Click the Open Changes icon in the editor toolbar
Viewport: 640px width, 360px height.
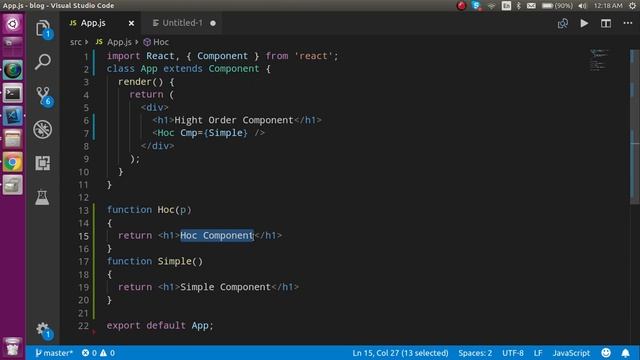(563, 23)
